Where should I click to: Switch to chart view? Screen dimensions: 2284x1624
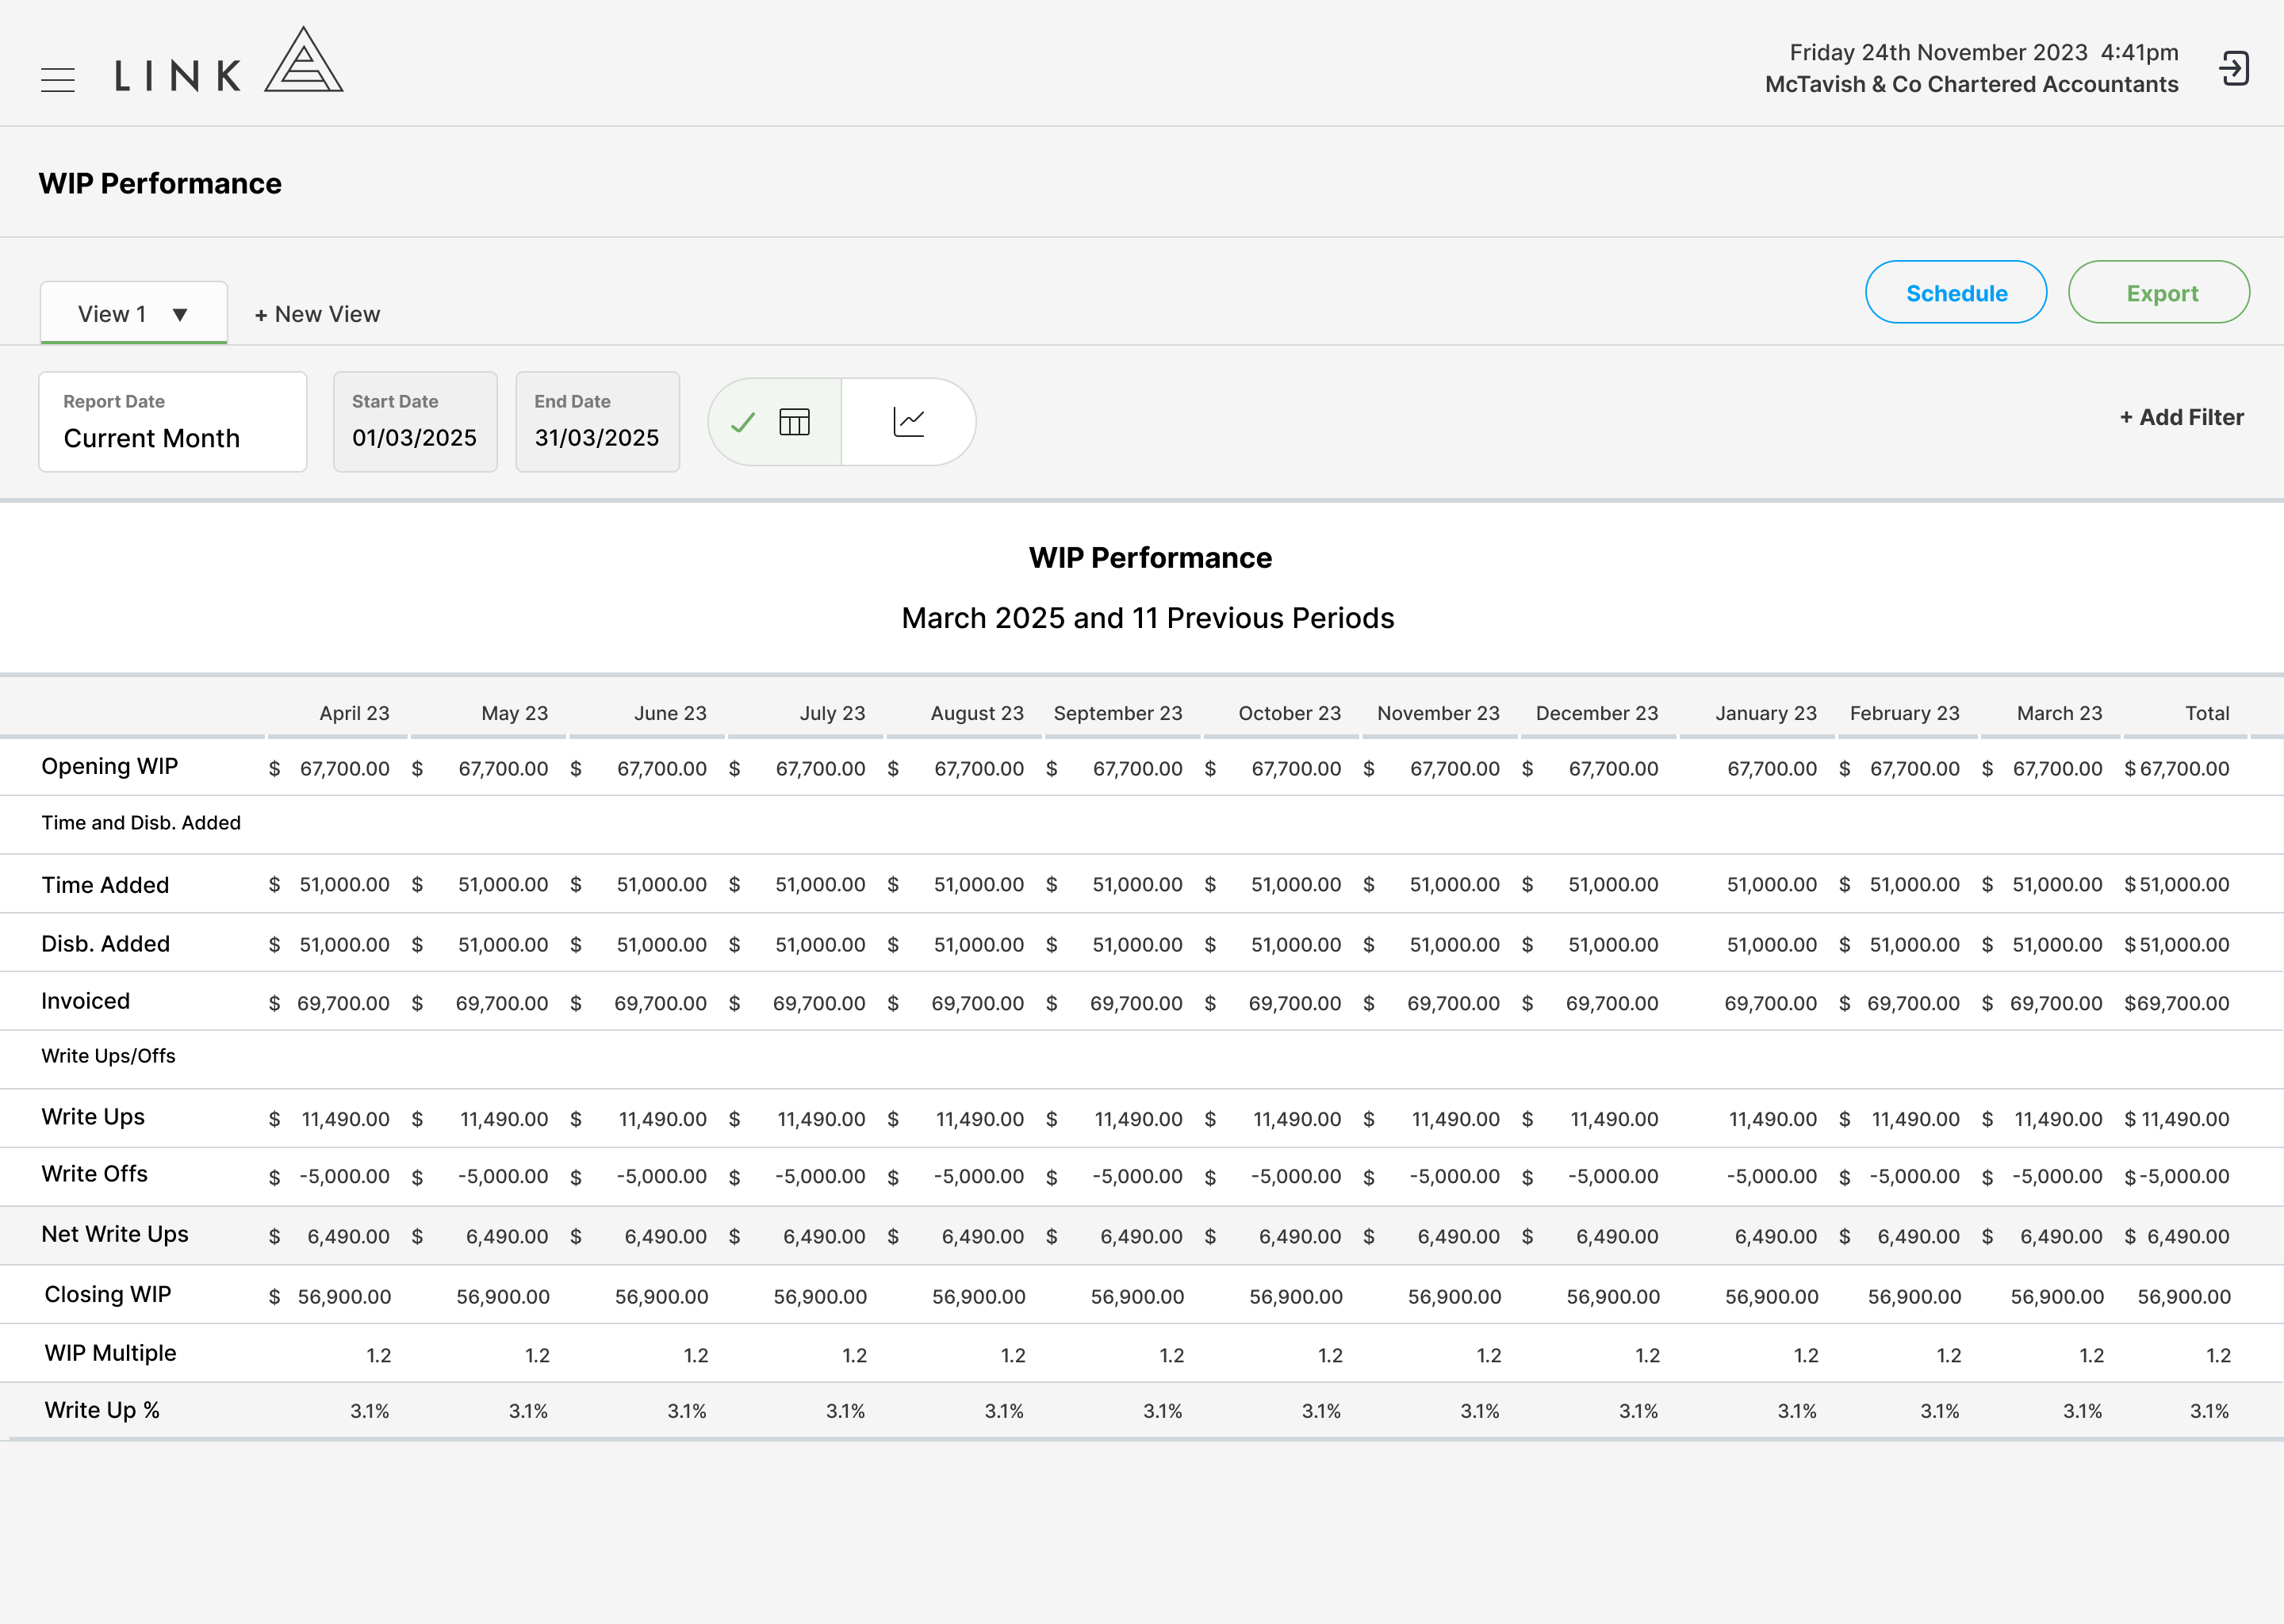(909, 422)
